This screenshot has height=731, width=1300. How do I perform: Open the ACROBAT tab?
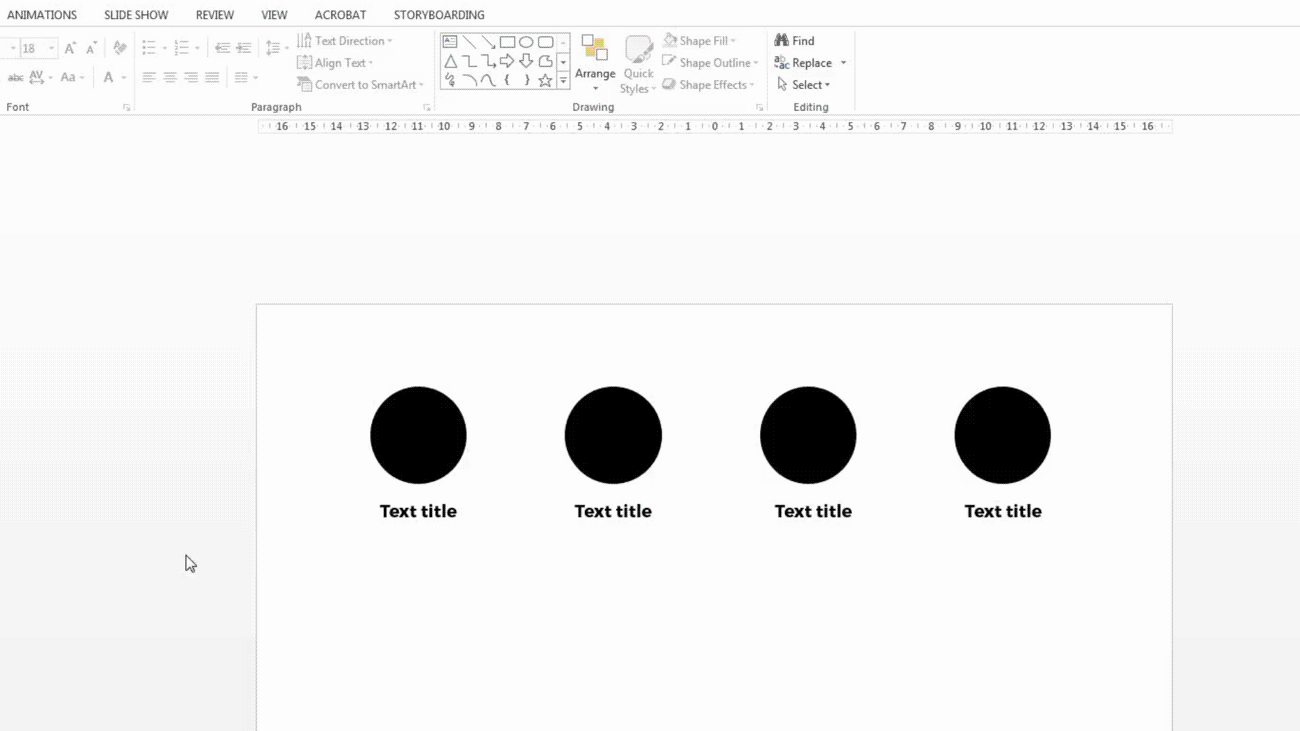coord(340,15)
